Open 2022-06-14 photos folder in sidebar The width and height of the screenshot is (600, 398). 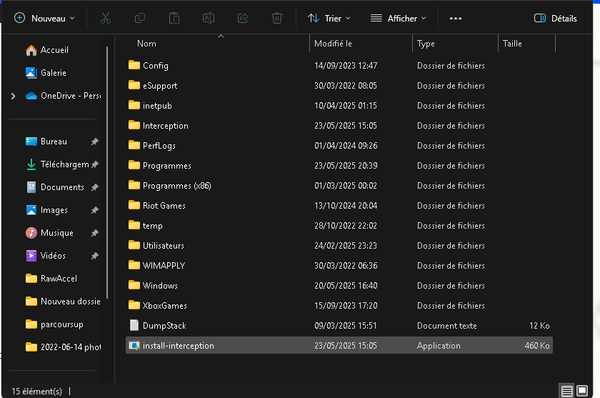click(x=64, y=347)
